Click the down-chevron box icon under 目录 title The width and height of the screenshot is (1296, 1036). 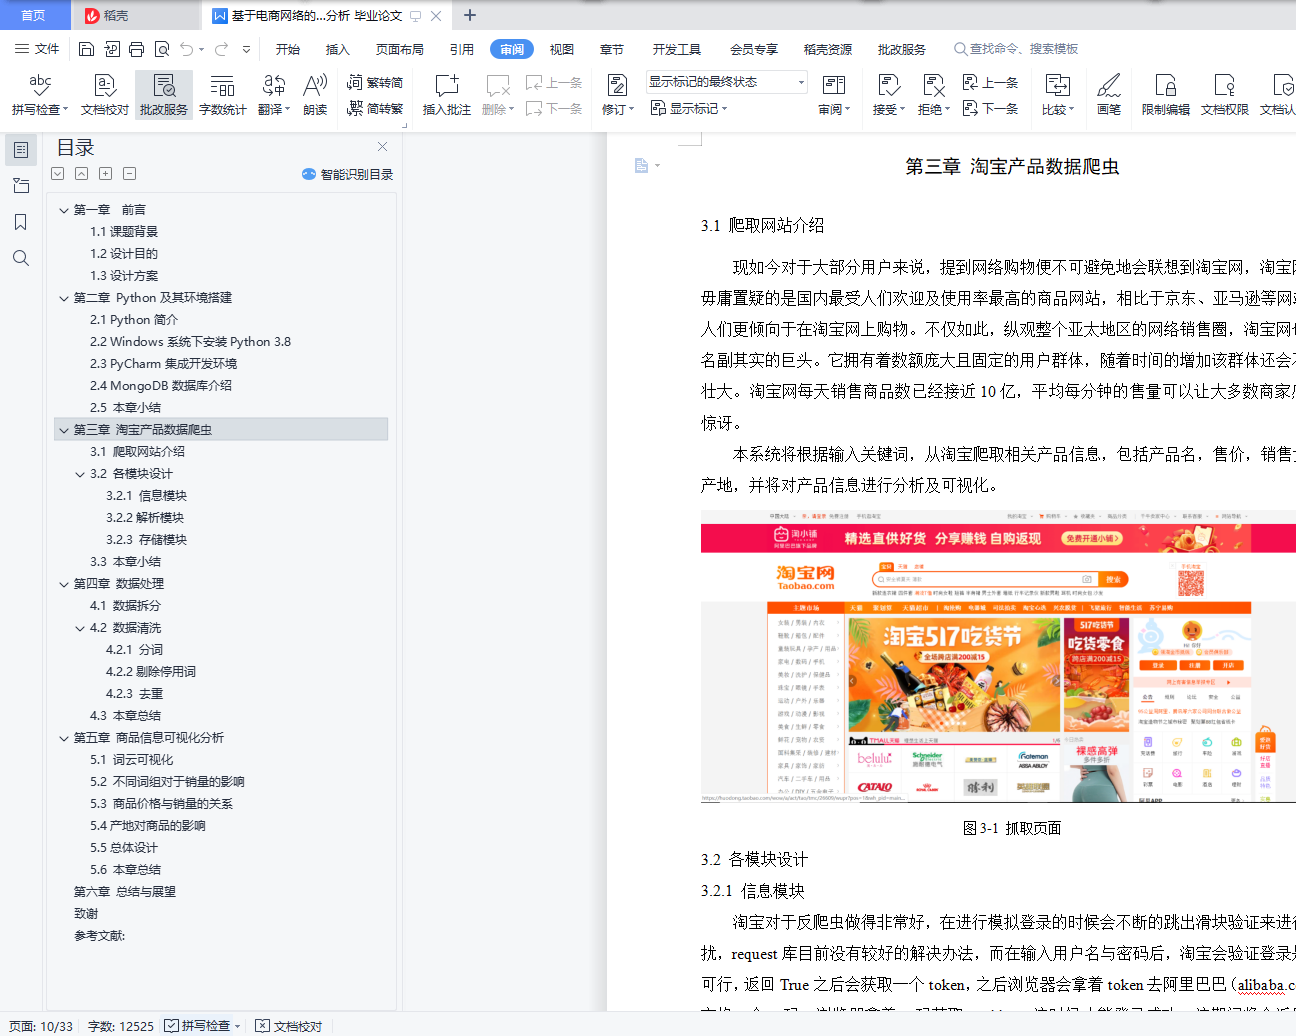pyautogui.click(x=58, y=174)
